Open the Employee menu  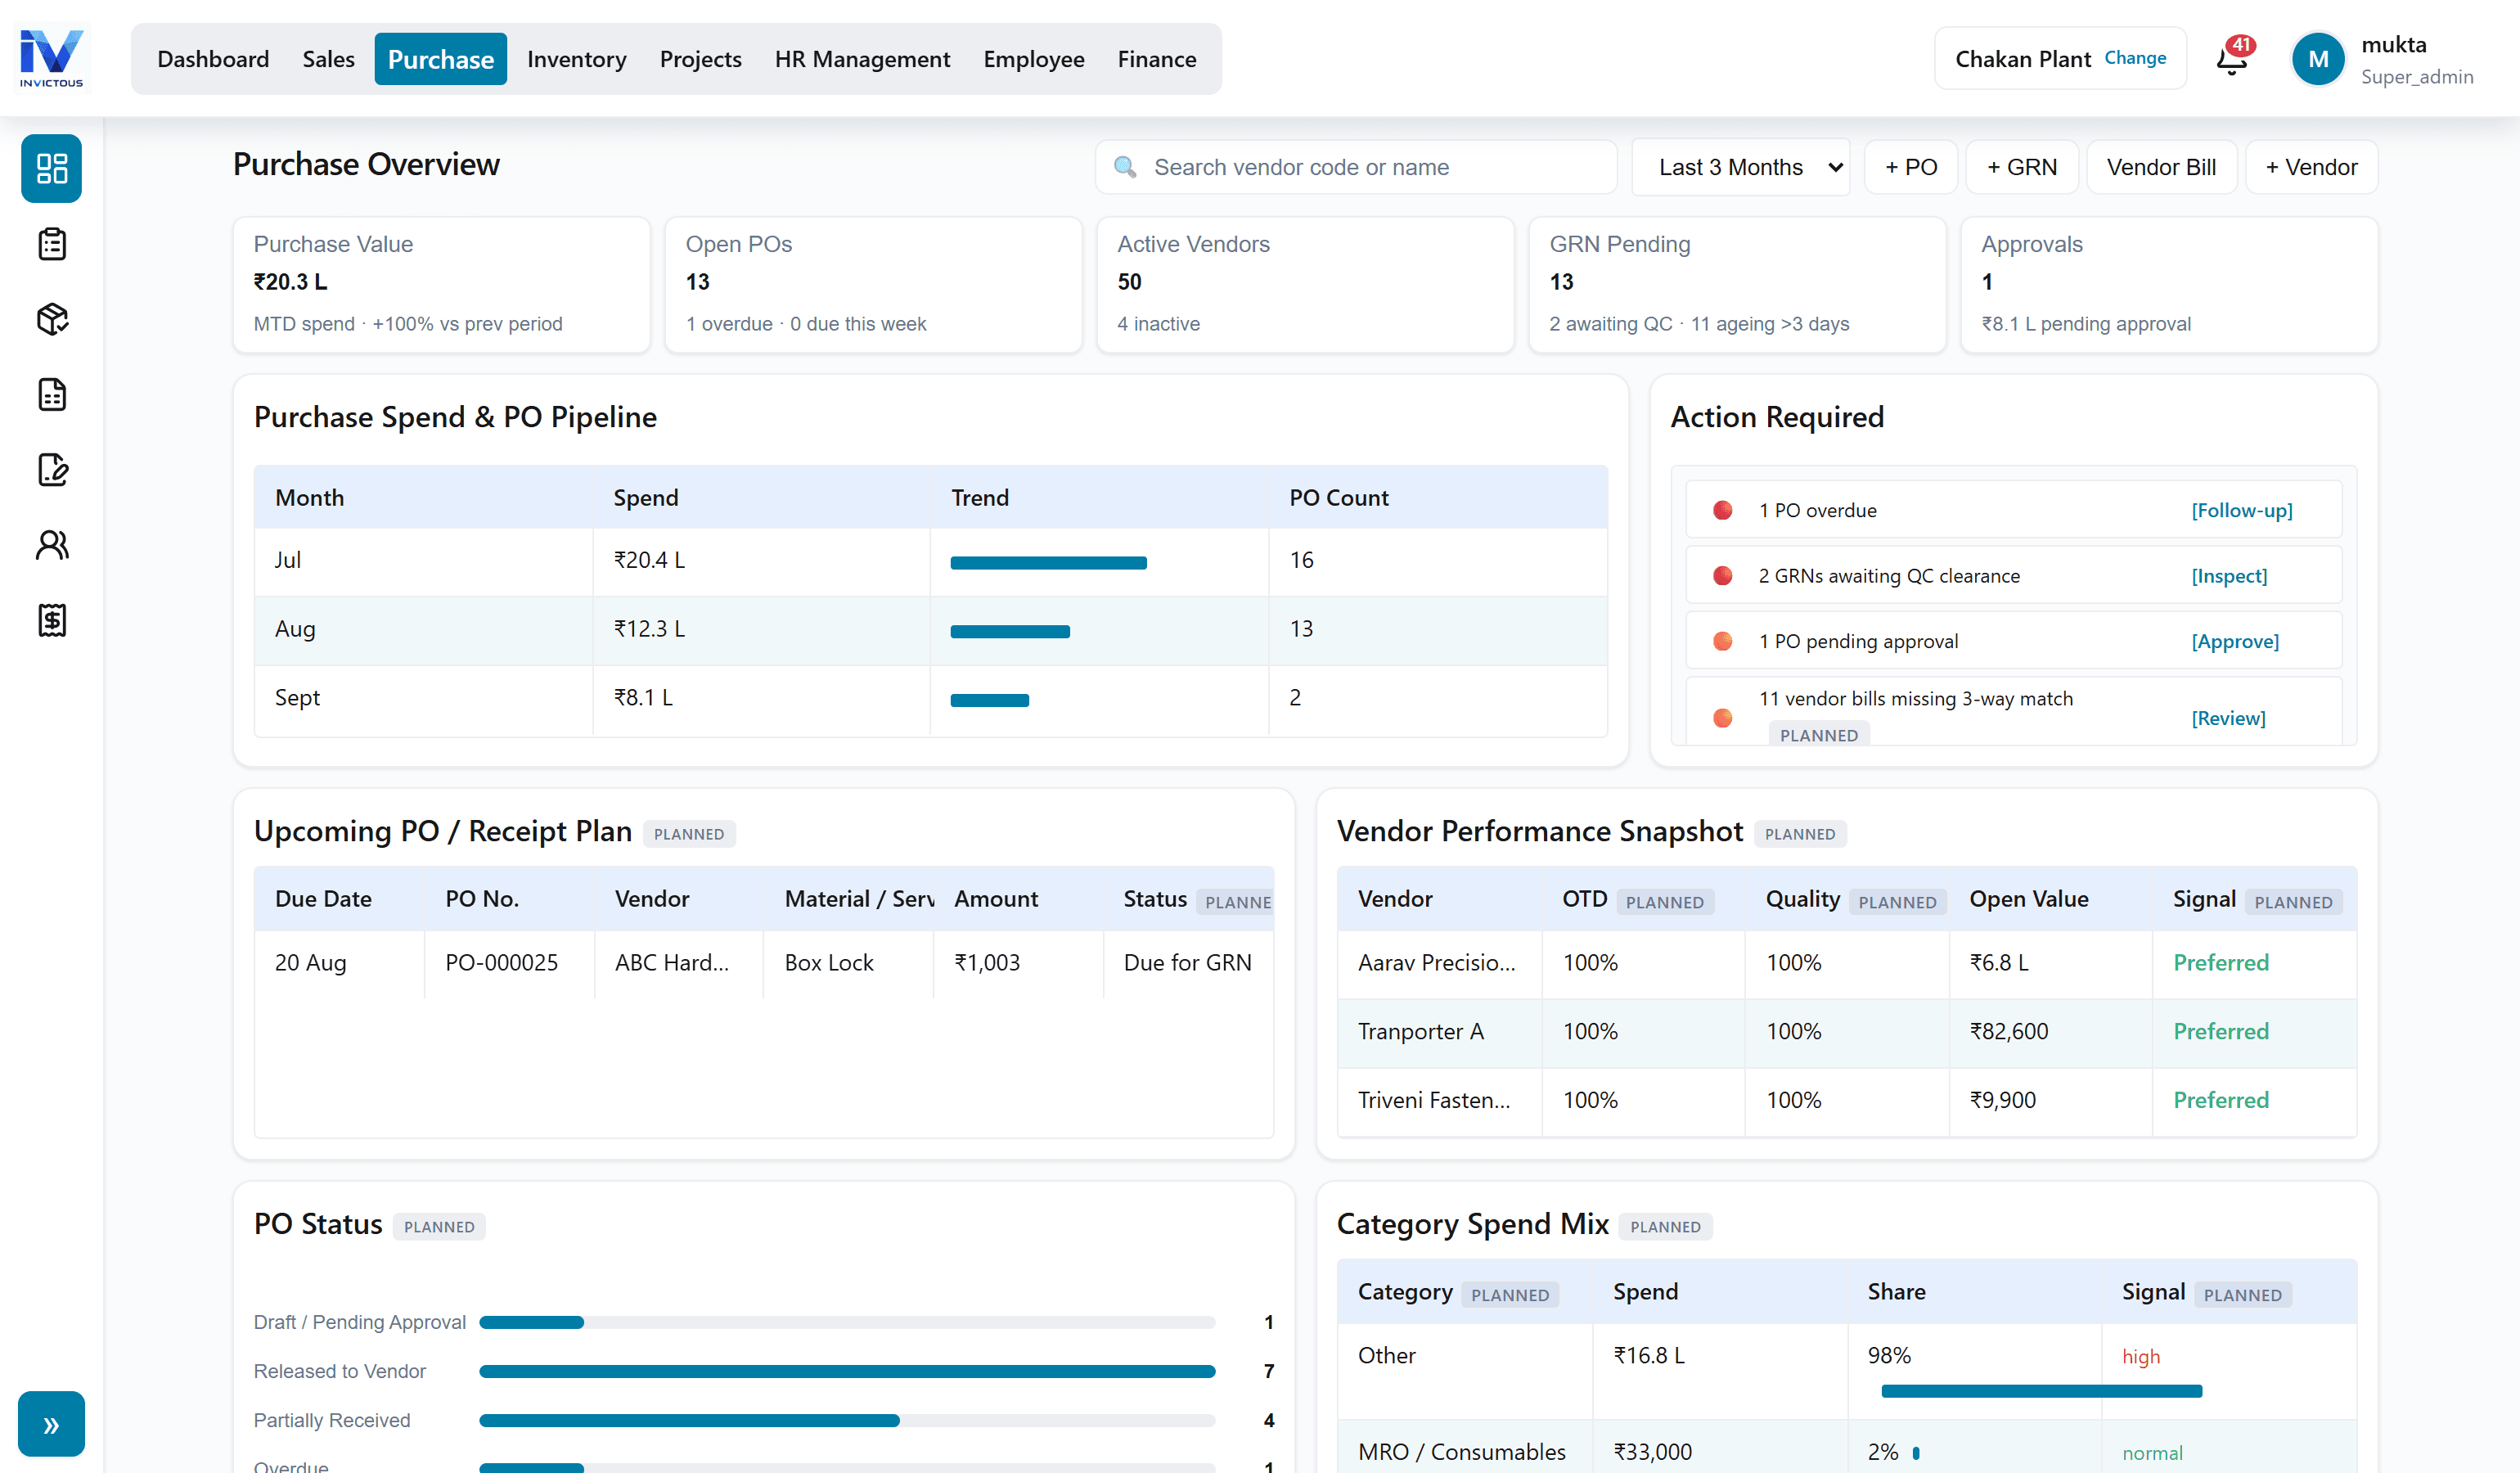point(1033,59)
